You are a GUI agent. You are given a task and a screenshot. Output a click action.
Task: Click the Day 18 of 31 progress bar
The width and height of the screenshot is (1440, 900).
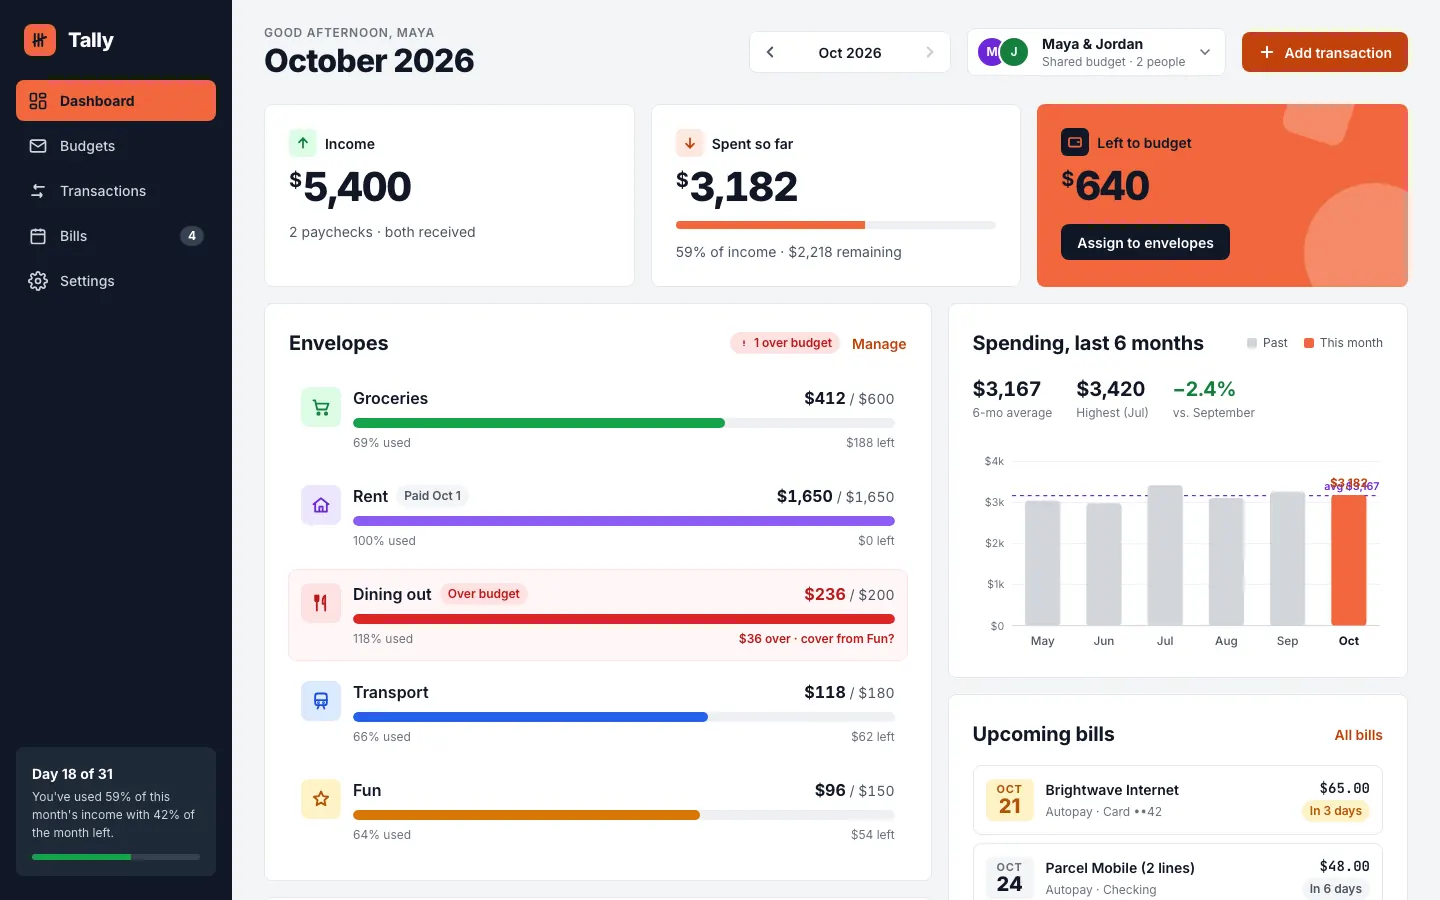click(x=116, y=857)
